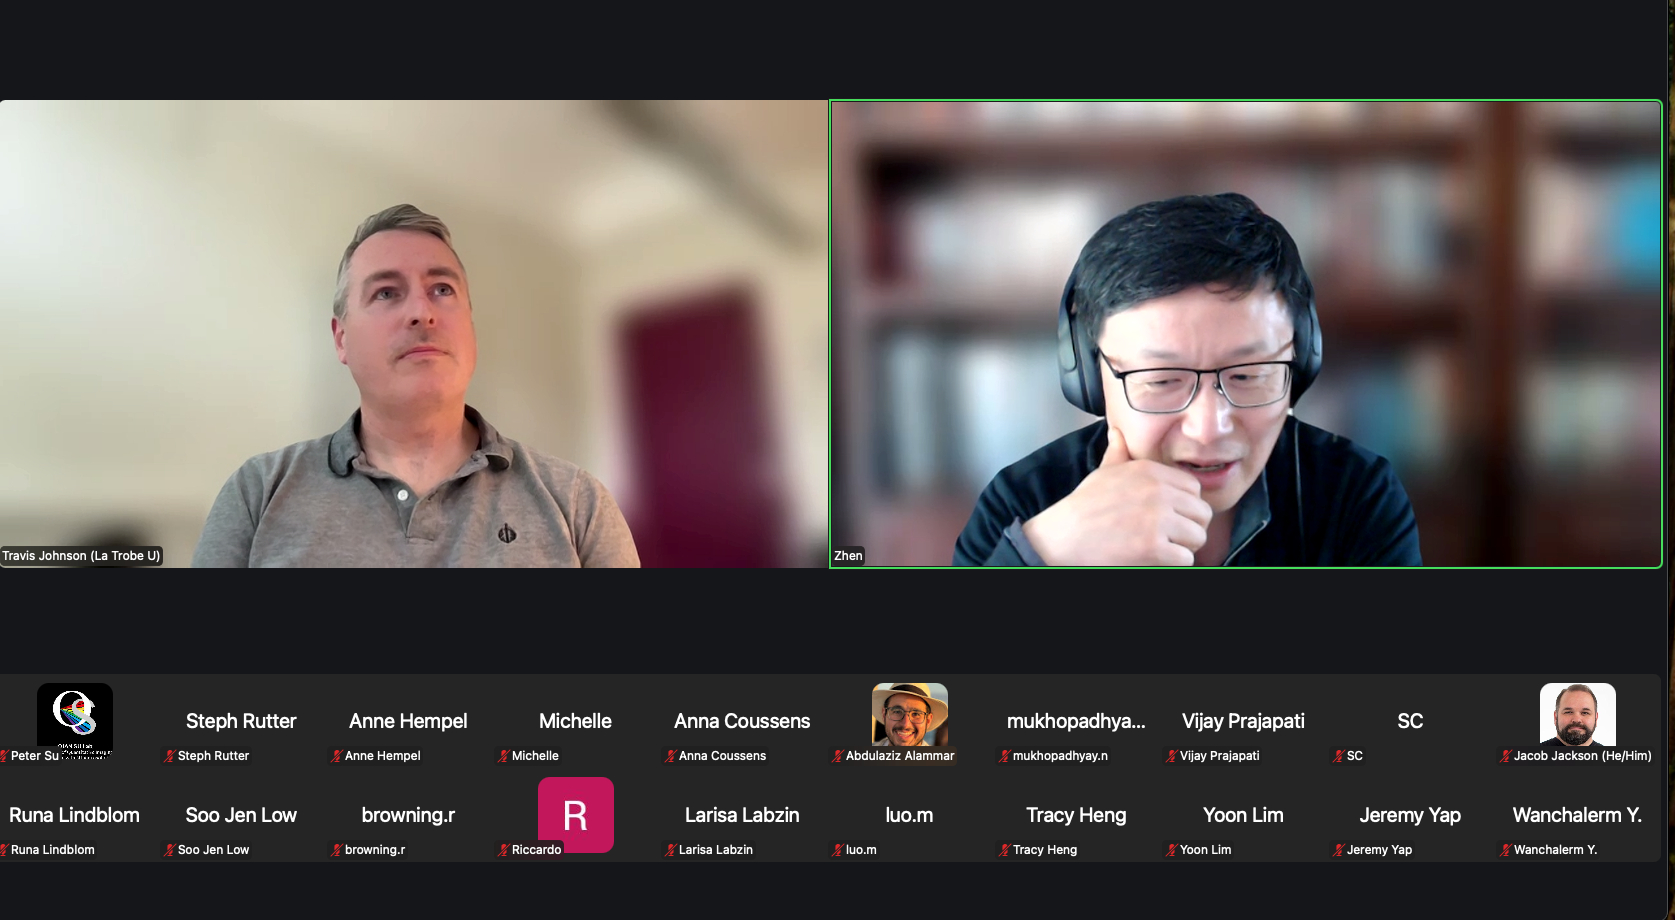1675x920 pixels.
Task: Click Jacob Jackson's profile picture
Action: [1577, 714]
